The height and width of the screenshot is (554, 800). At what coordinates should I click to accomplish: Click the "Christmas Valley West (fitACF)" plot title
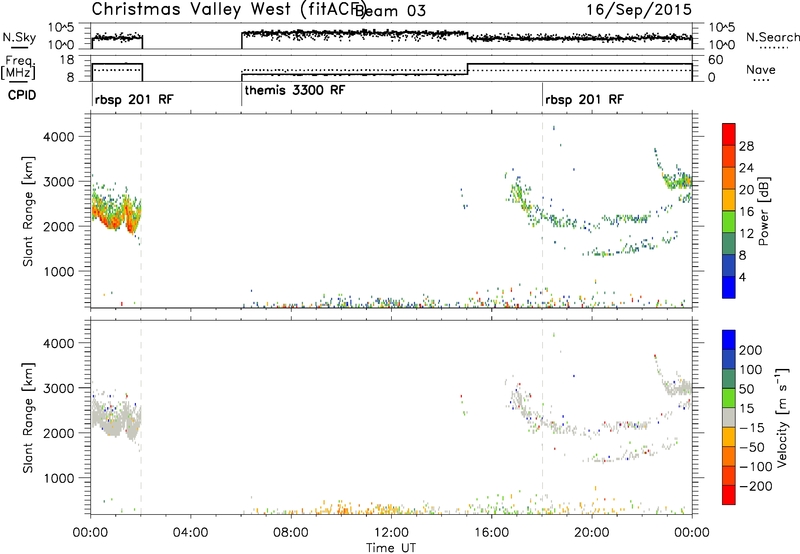click(x=229, y=10)
